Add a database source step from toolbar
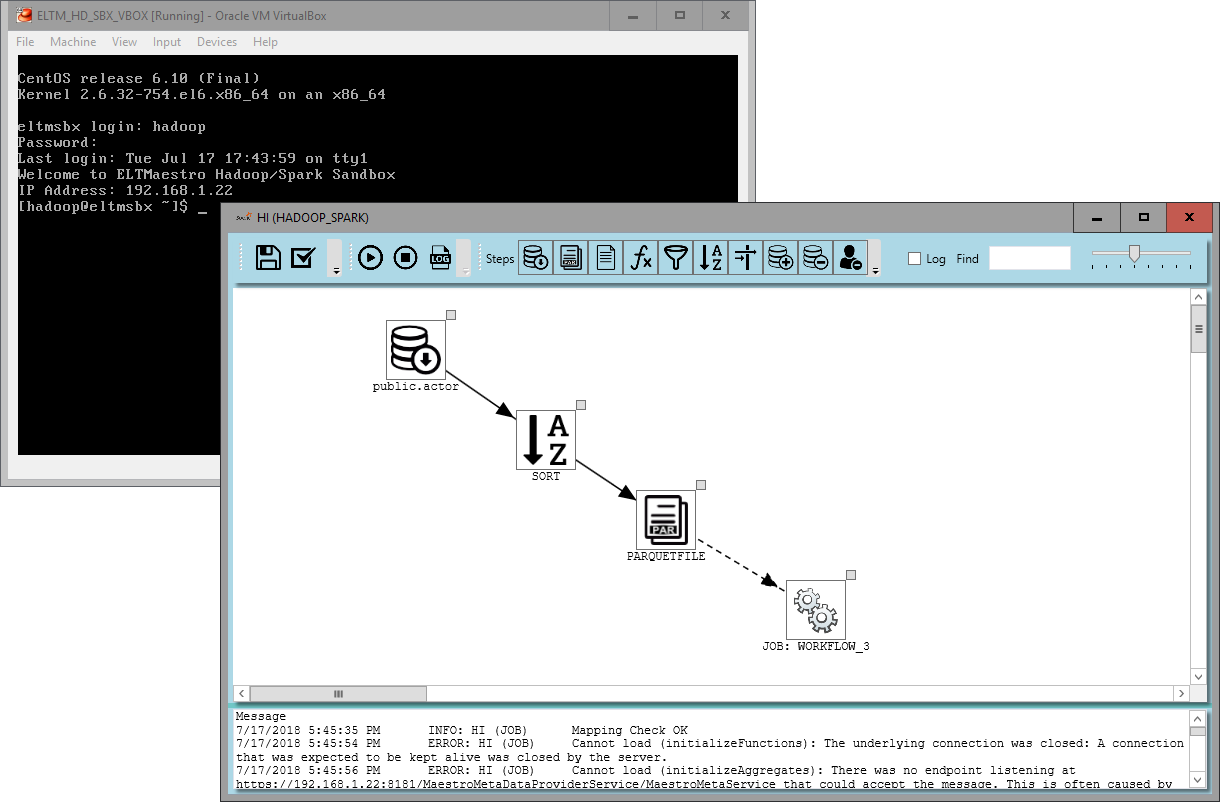The height and width of the screenshot is (802, 1220). coord(536,258)
